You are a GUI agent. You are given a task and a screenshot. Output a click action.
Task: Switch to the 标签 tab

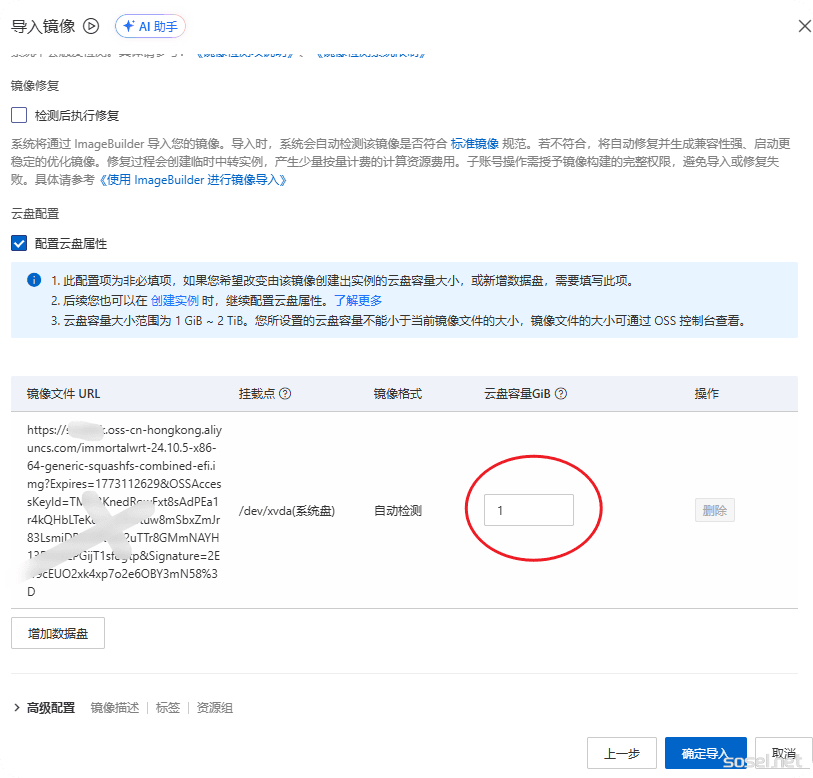(167, 707)
